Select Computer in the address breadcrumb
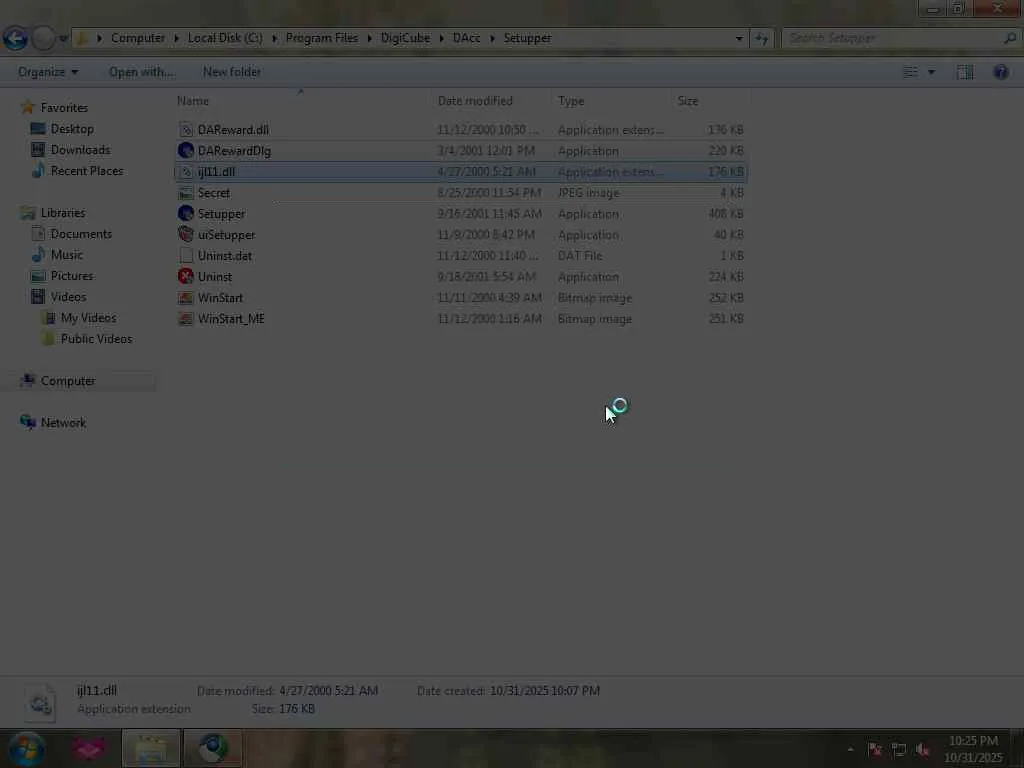 point(138,38)
